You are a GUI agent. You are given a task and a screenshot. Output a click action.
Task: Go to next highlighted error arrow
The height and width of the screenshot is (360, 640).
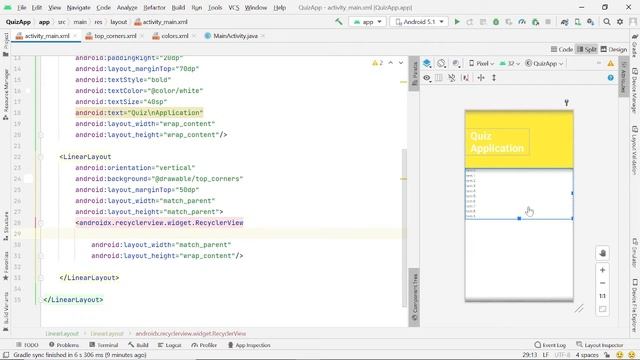(x=401, y=63)
